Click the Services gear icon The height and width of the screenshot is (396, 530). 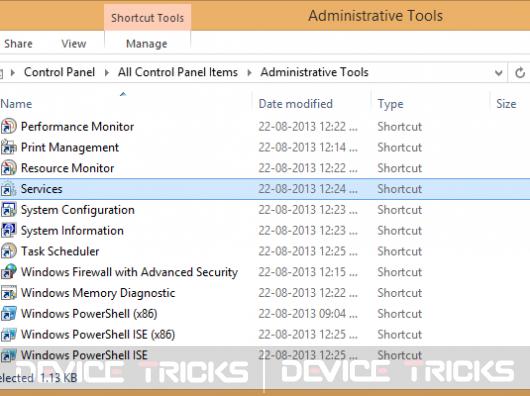point(8,189)
